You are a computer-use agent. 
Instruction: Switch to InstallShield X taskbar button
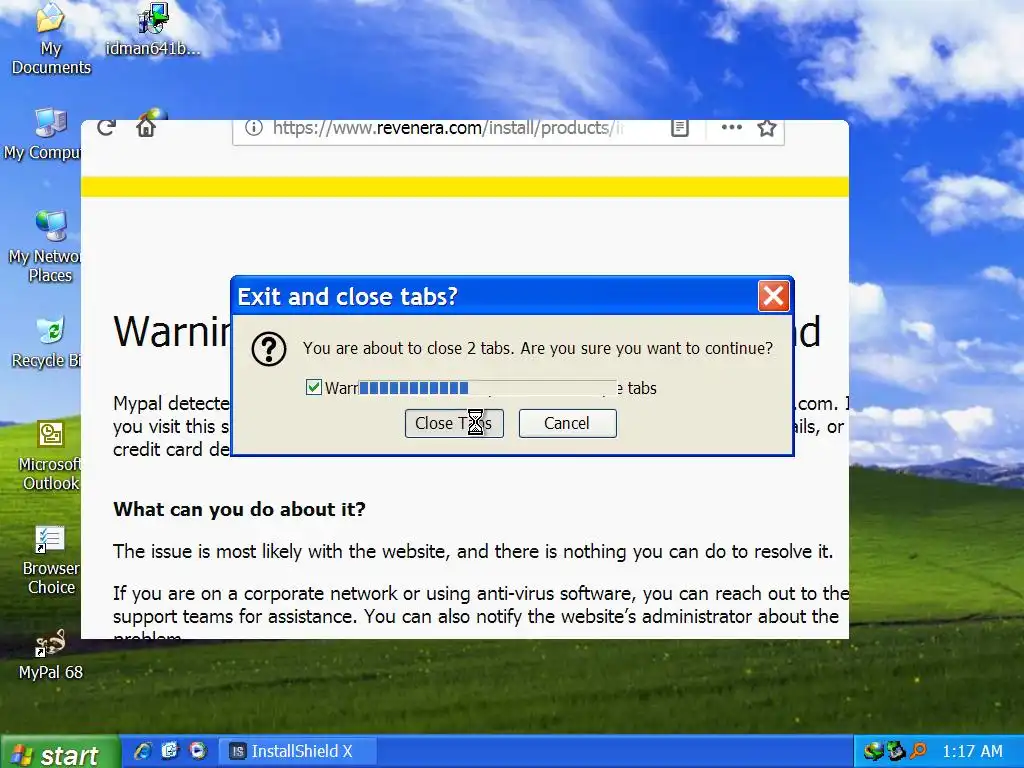click(298, 752)
